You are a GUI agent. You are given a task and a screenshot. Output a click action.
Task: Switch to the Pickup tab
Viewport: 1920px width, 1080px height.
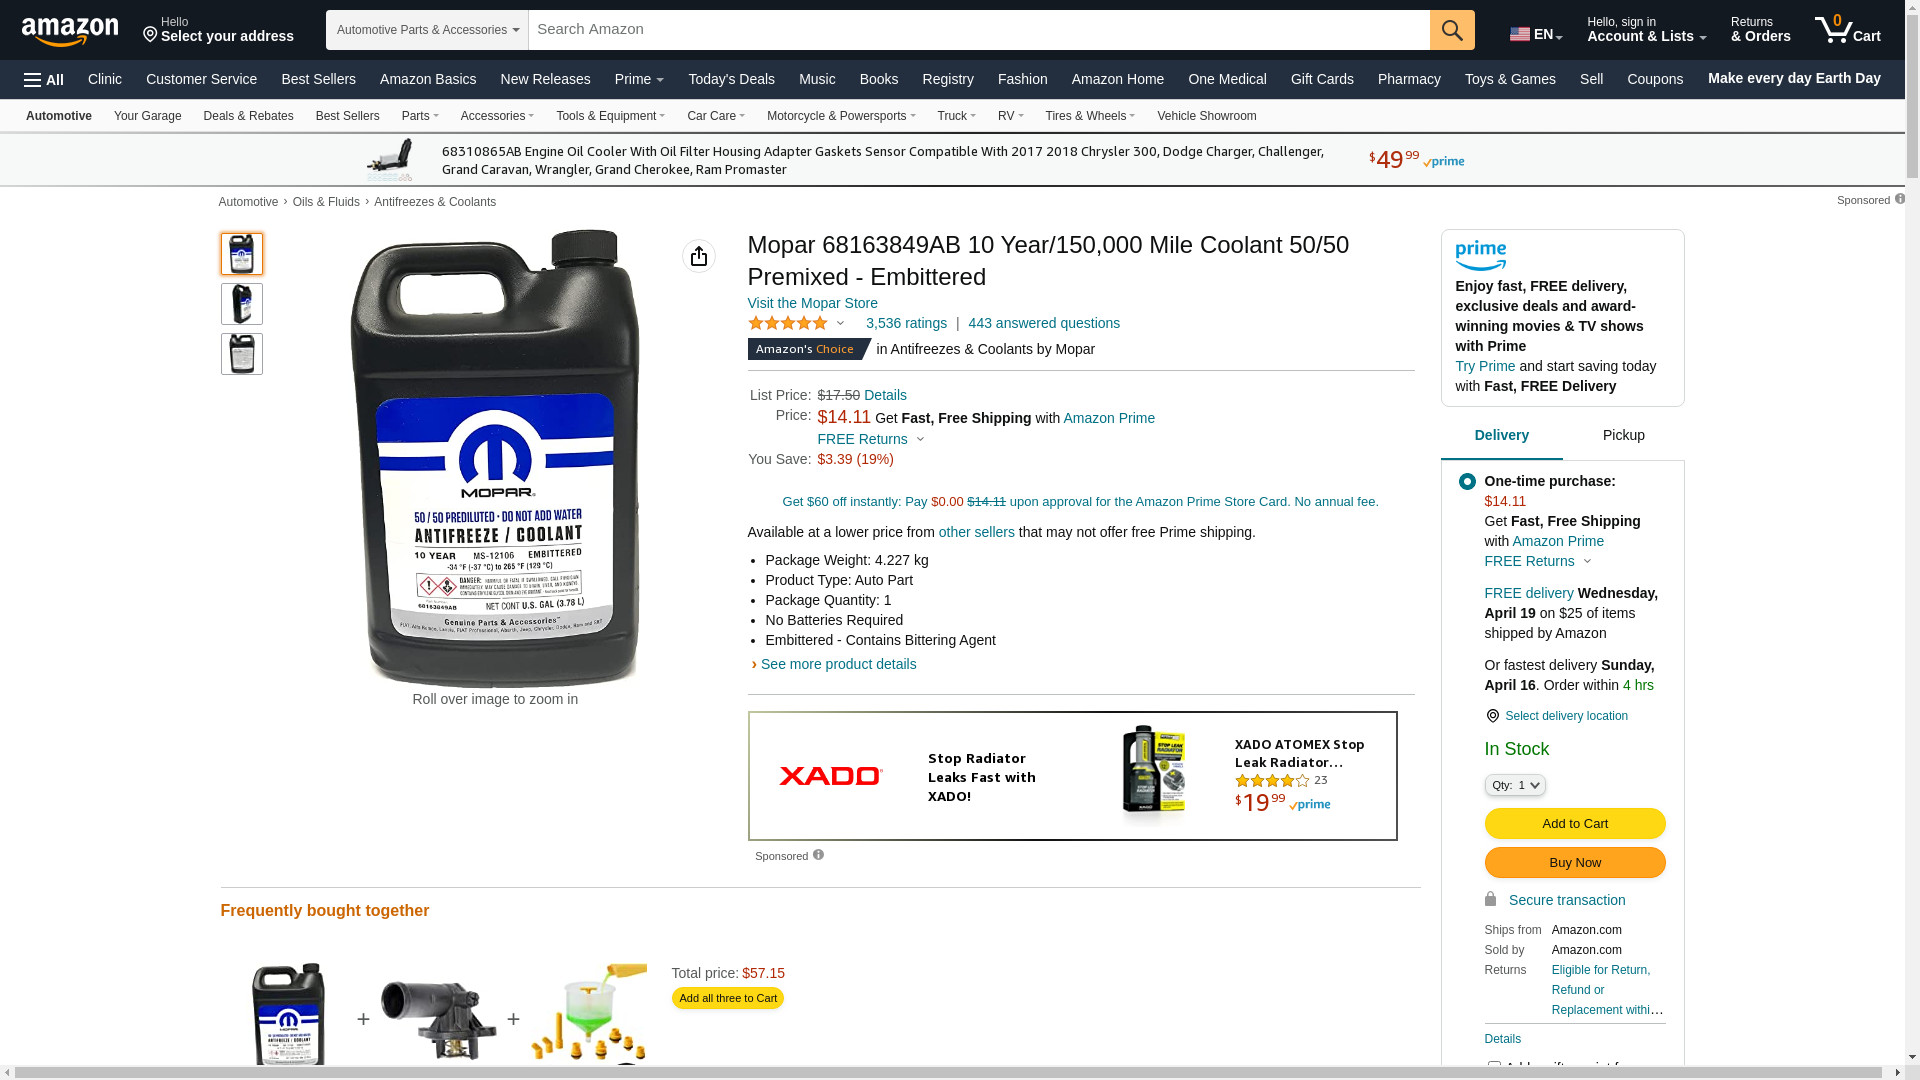(x=1623, y=436)
